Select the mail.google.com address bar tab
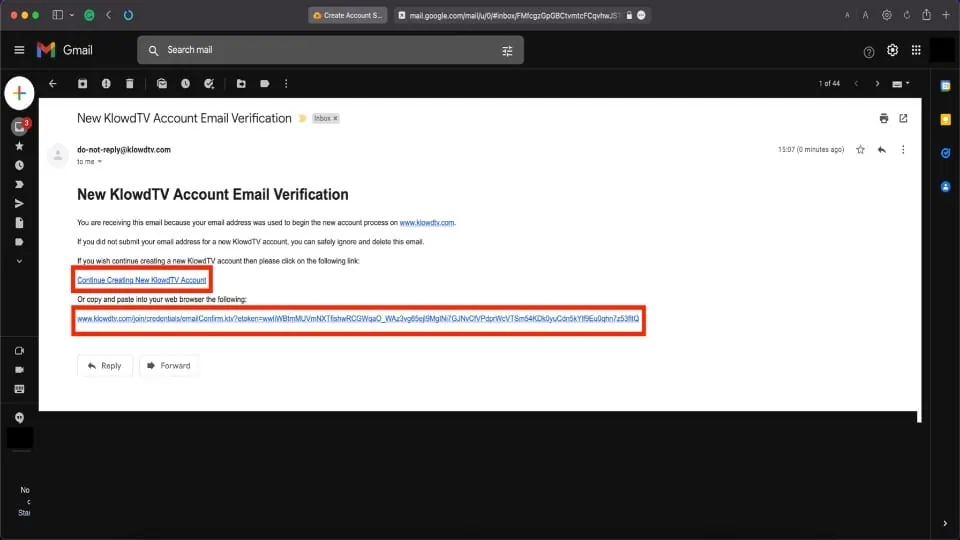Viewport: 960px width, 540px height. (x=521, y=15)
